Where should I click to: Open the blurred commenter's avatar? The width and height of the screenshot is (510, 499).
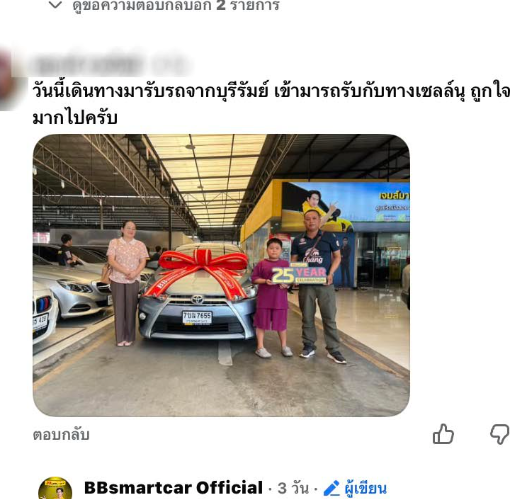(x=7, y=80)
